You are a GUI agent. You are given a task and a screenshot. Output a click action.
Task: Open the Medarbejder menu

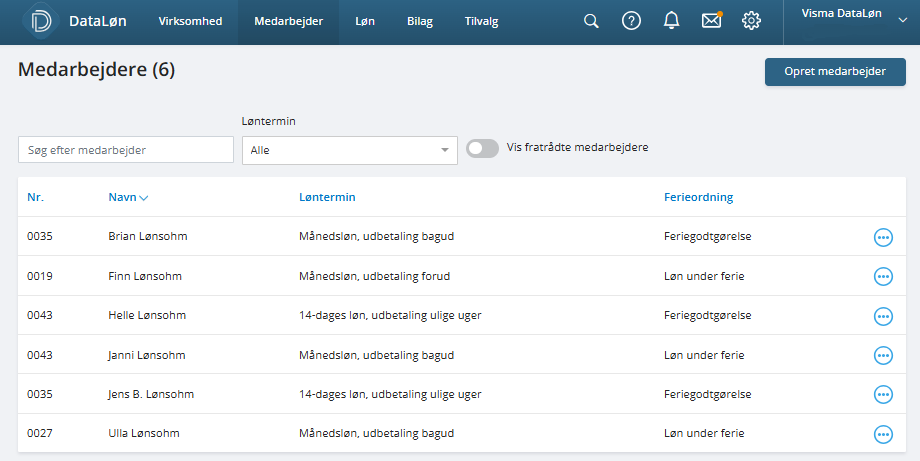tap(289, 22)
